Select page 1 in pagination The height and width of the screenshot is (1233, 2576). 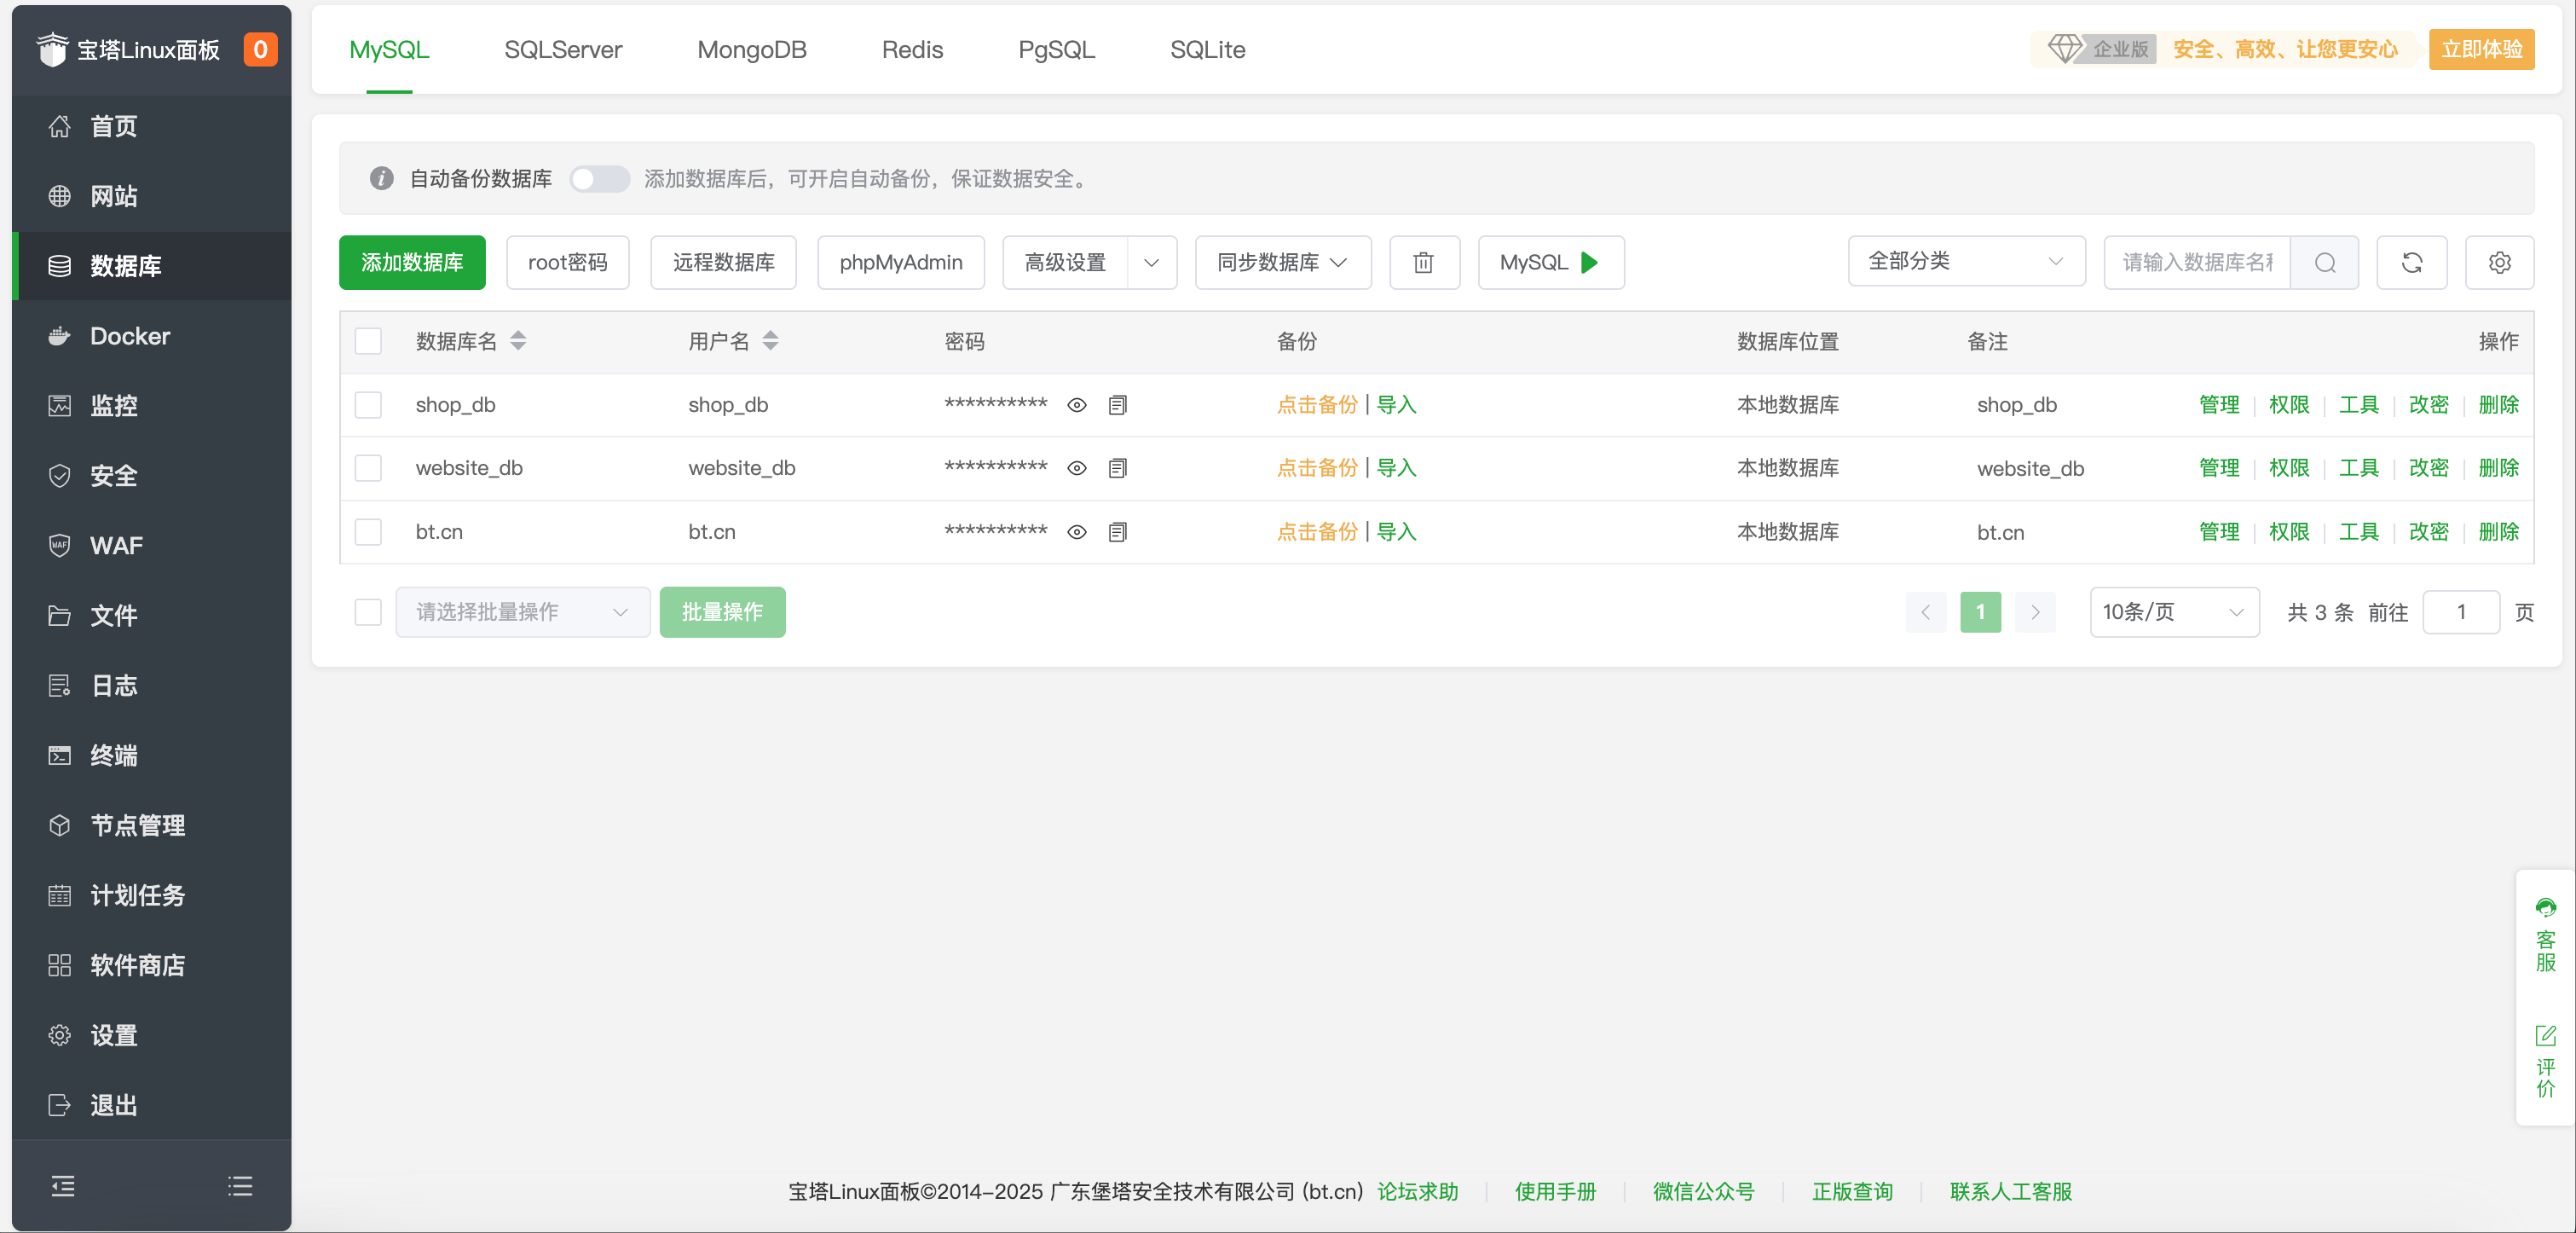(1980, 611)
